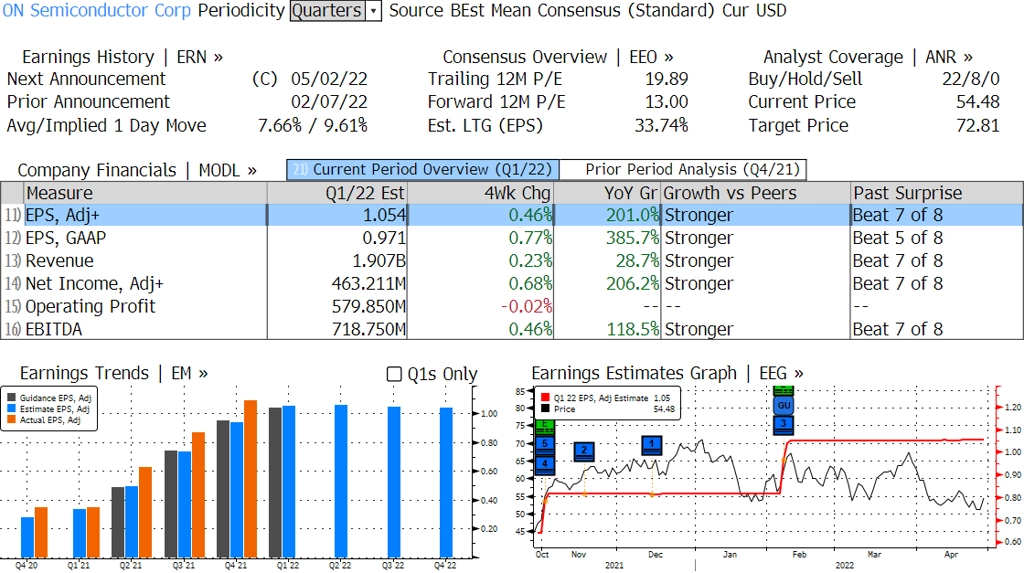Viewport: 1024px width, 573px height.
Task: Click event marker numbered 4 near October
Action: point(545,465)
